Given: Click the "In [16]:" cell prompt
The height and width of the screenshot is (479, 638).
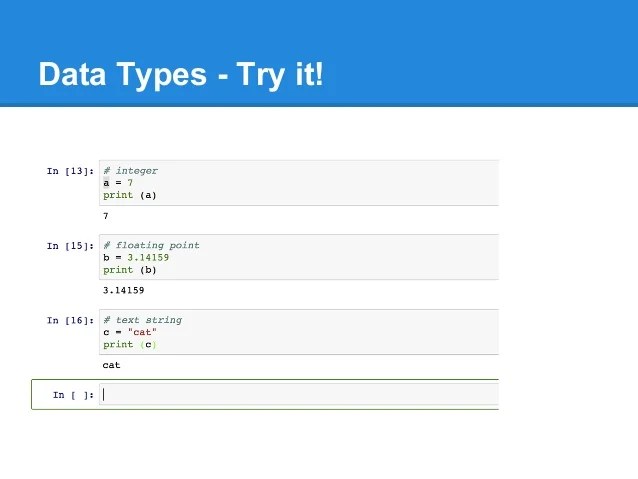Looking at the screenshot, I should pos(70,320).
